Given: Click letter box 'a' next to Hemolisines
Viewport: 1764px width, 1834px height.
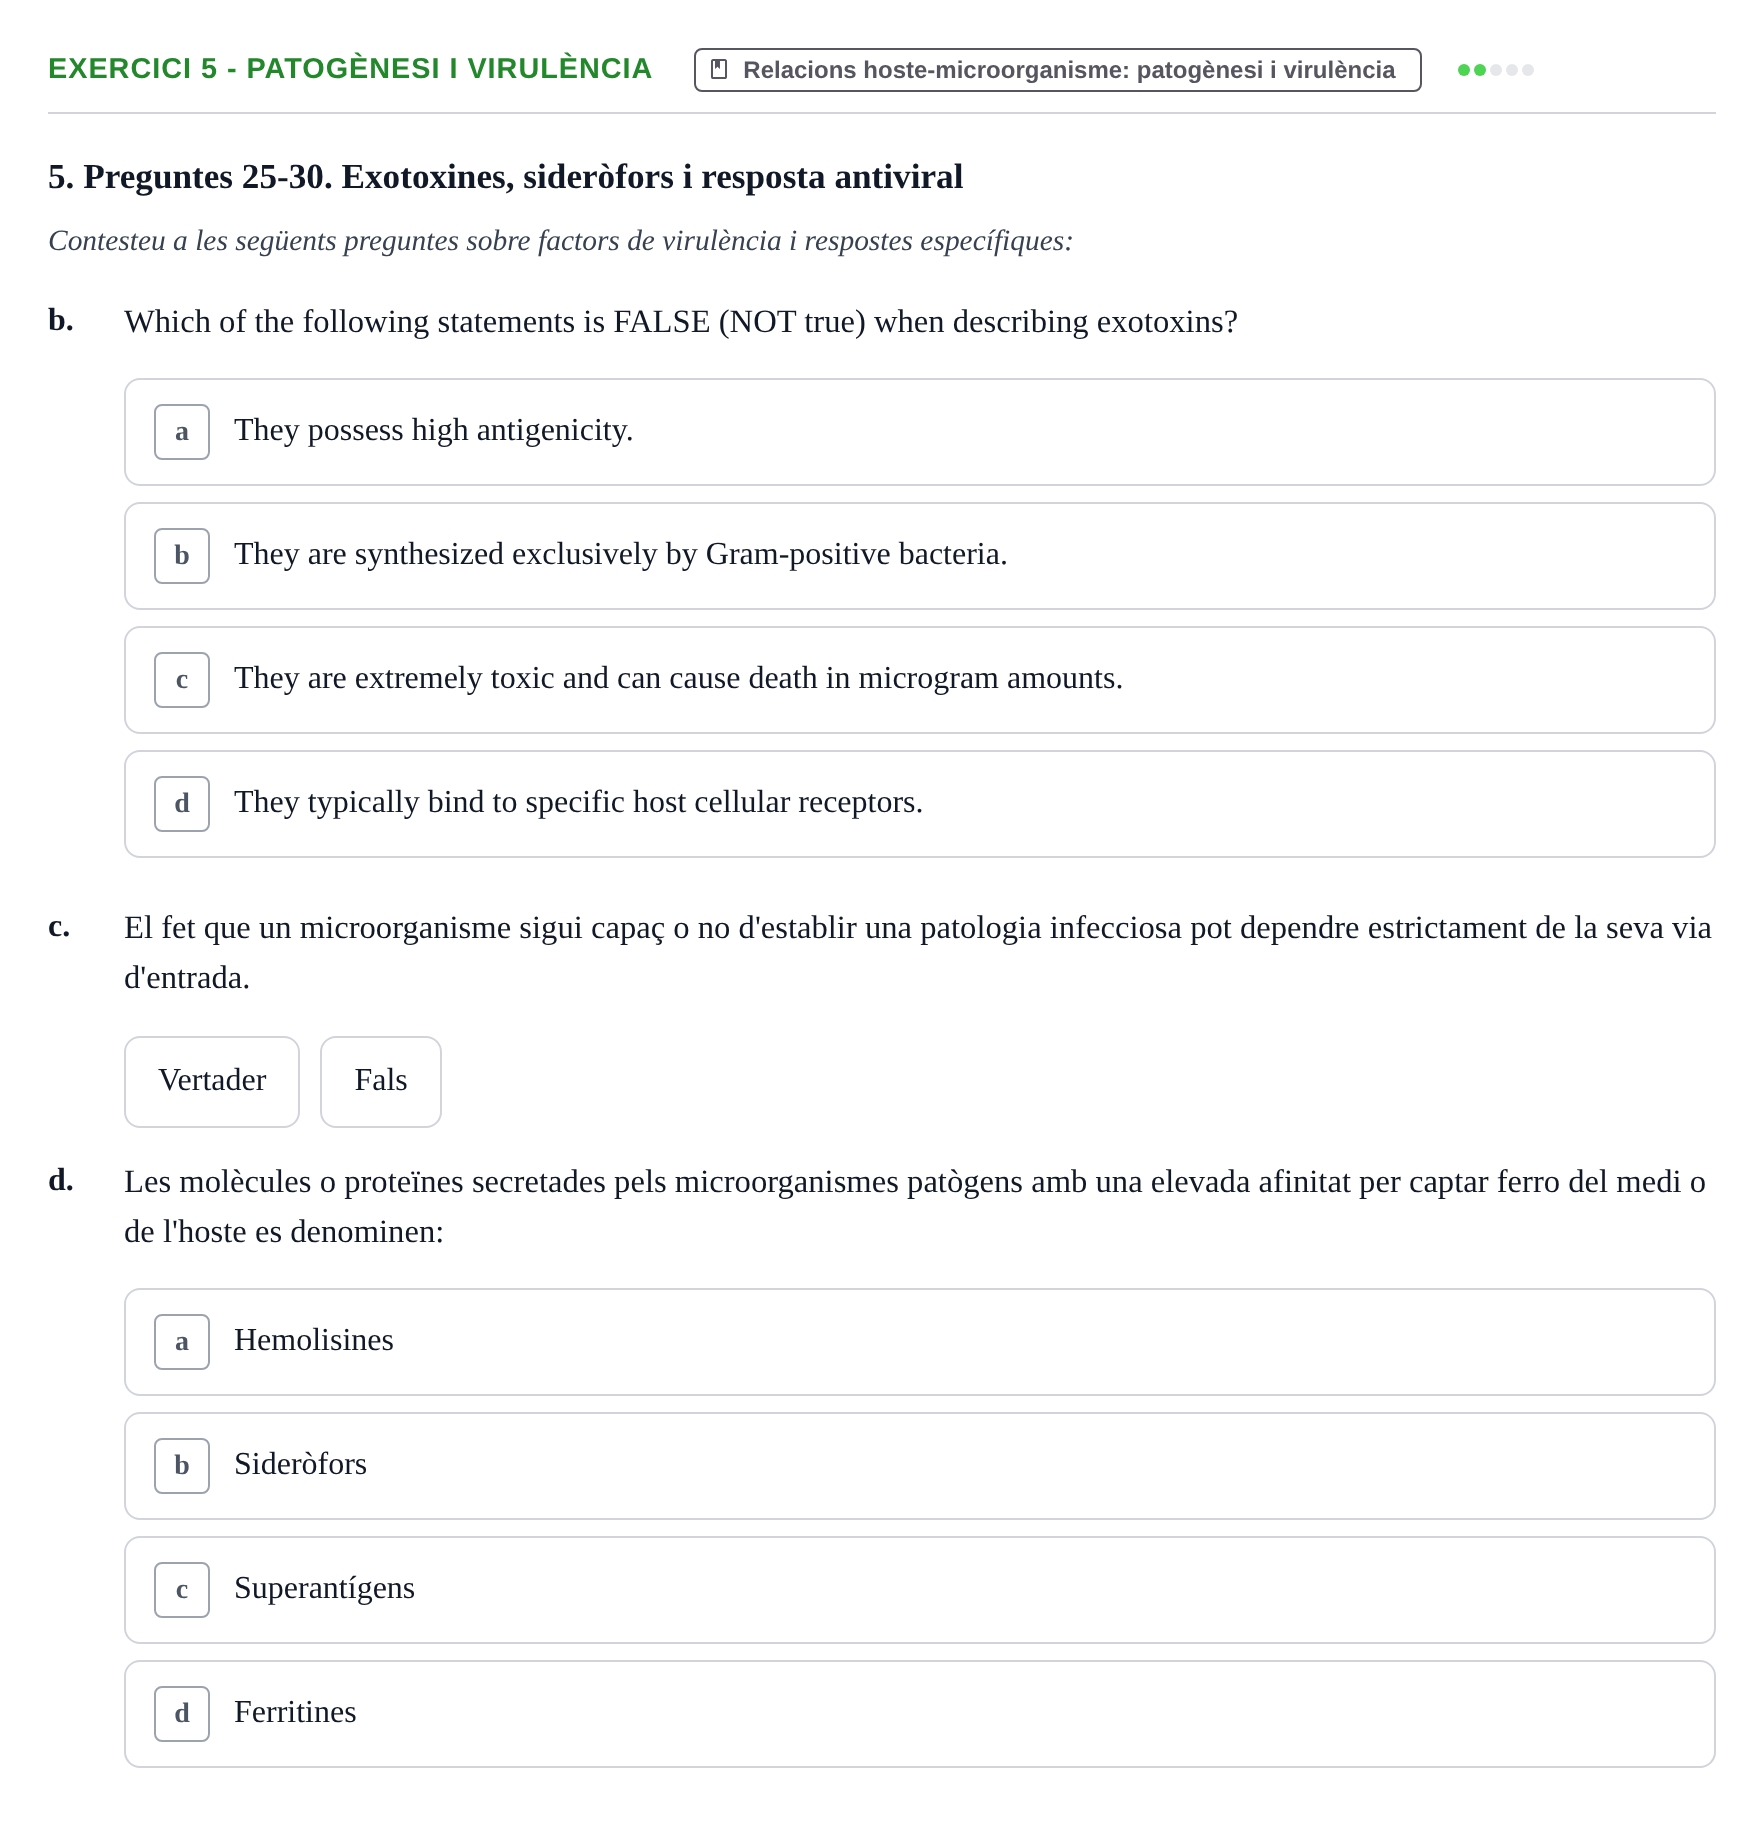Looking at the screenshot, I should (x=182, y=1342).
